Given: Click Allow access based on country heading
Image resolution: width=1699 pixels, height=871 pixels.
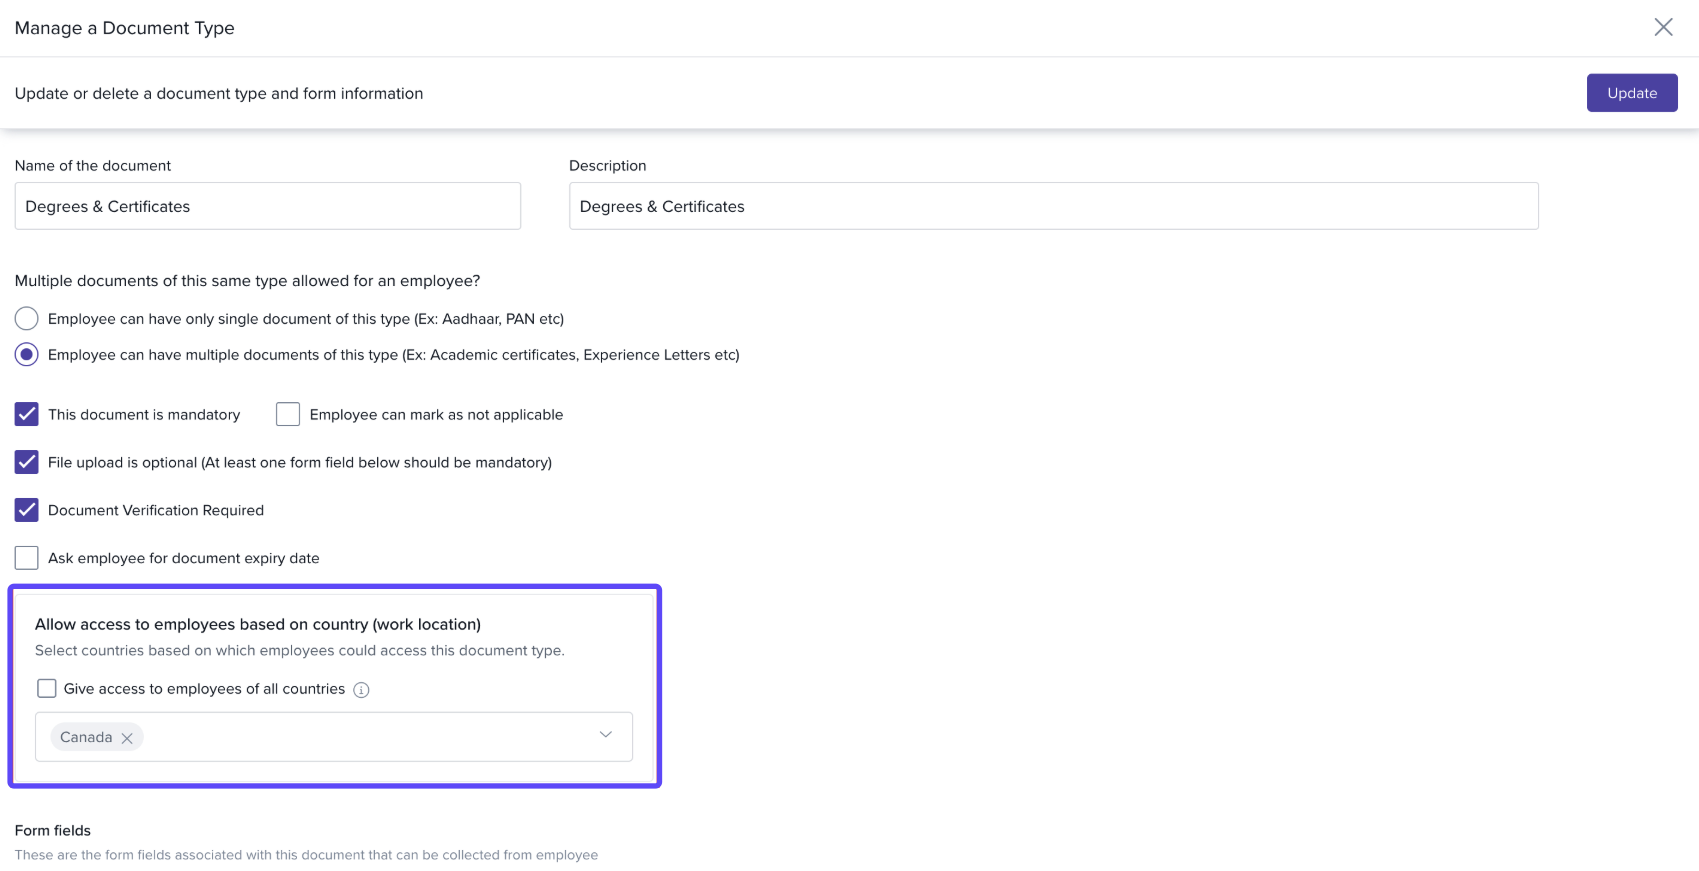Looking at the screenshot, I should 258,624.
